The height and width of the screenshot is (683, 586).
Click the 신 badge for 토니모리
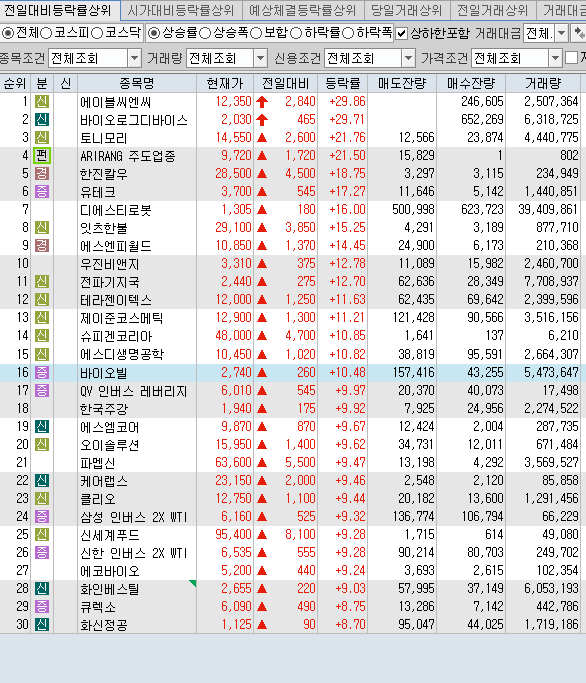coord(42,138)
